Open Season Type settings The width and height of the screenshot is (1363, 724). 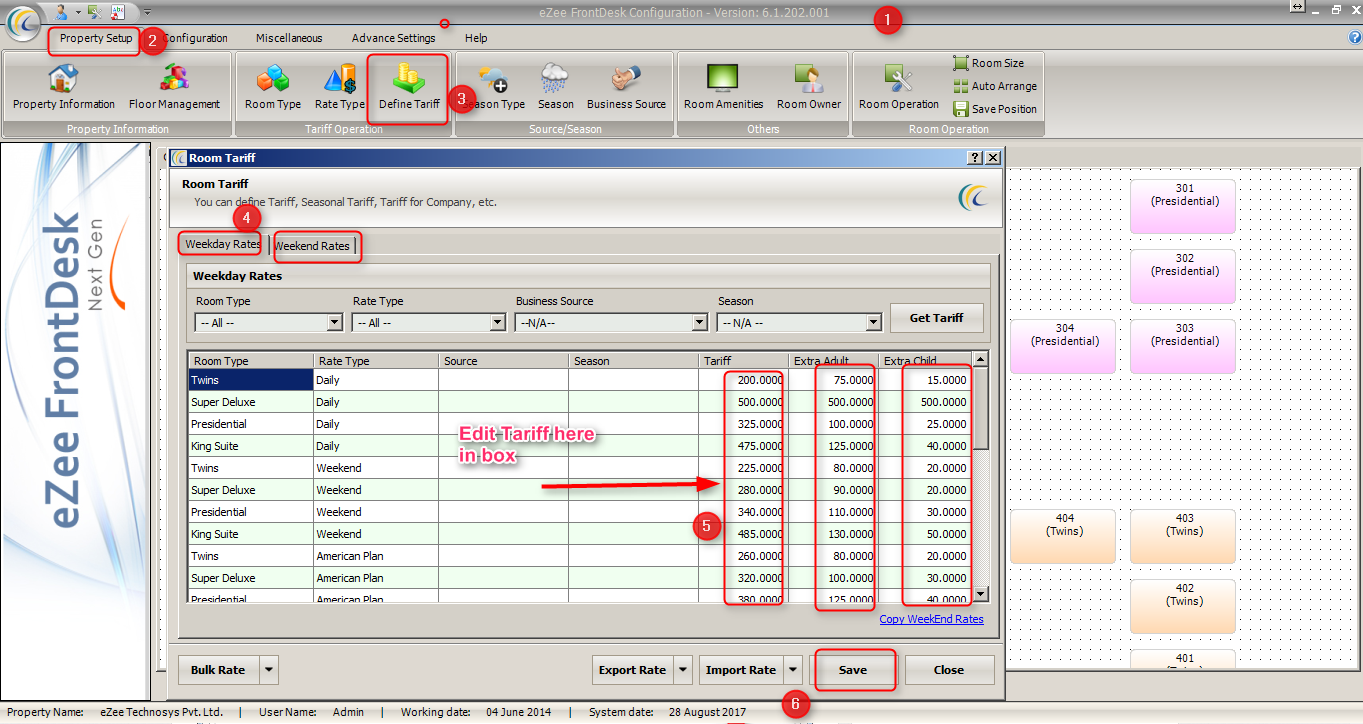pos(494,87)
